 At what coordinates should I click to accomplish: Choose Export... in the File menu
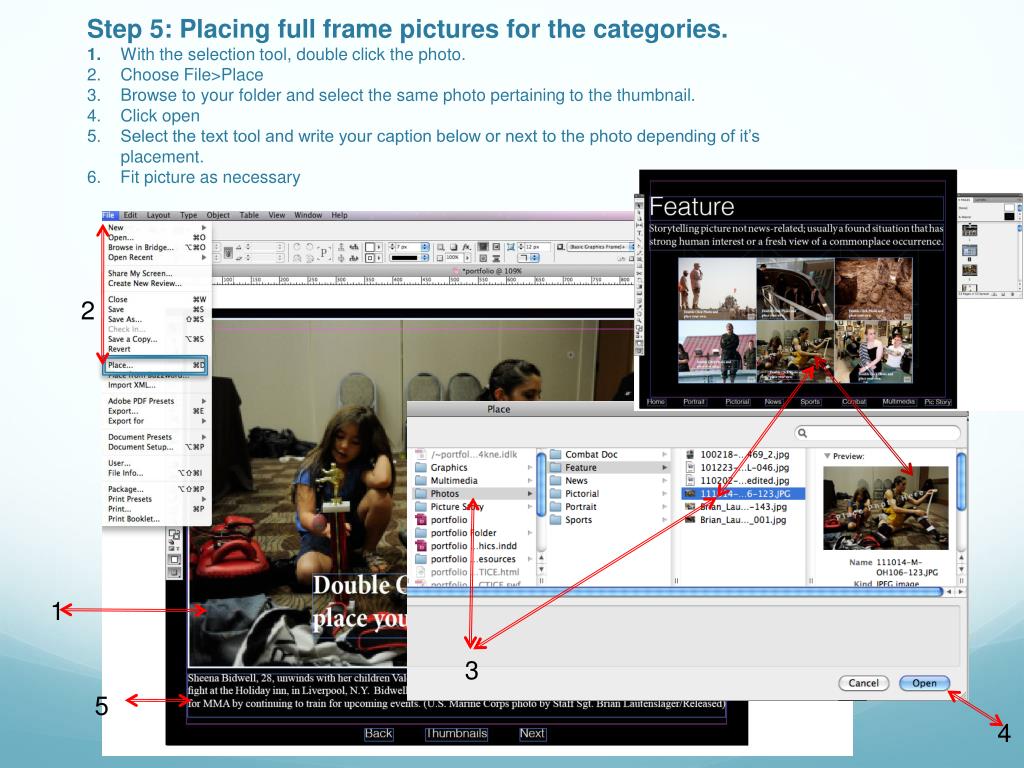tap(156, 411)
